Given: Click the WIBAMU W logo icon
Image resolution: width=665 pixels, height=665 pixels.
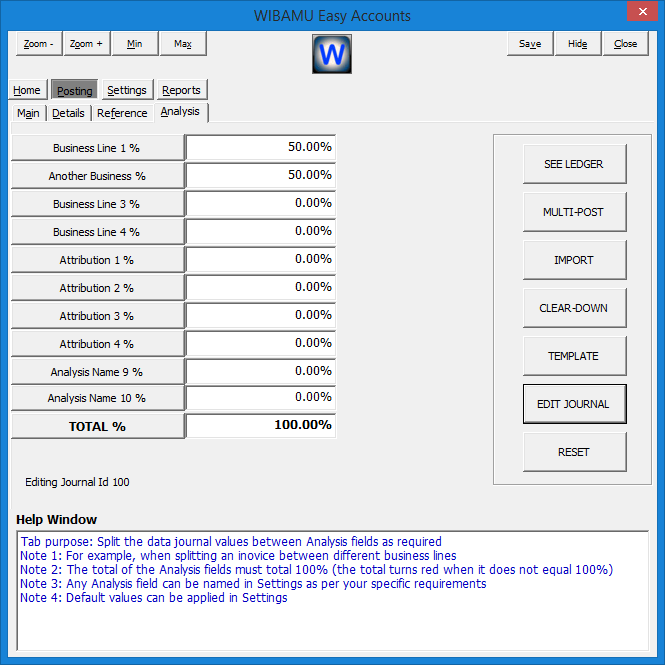Looking at the screenshot, I should 332,54.
